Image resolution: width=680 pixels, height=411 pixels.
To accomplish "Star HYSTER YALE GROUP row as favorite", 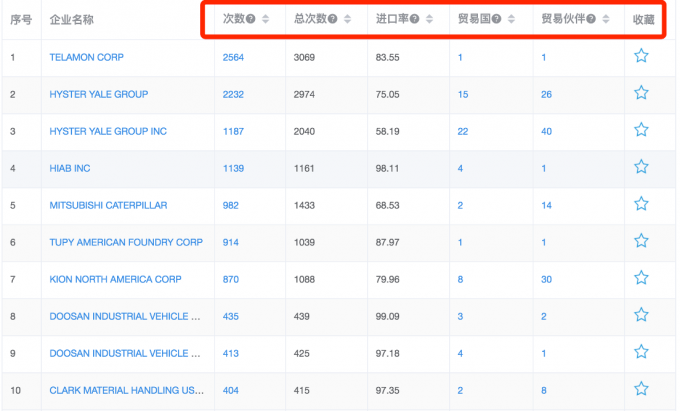I will click(641, 93).
